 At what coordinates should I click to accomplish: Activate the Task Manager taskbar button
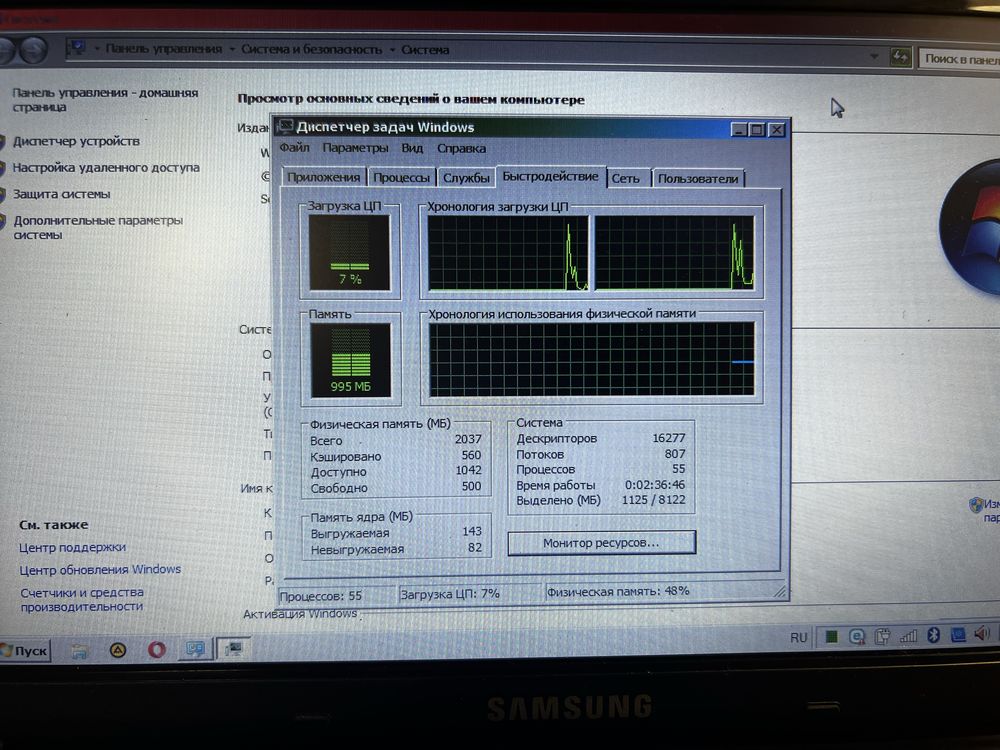[x=233, y=649]
